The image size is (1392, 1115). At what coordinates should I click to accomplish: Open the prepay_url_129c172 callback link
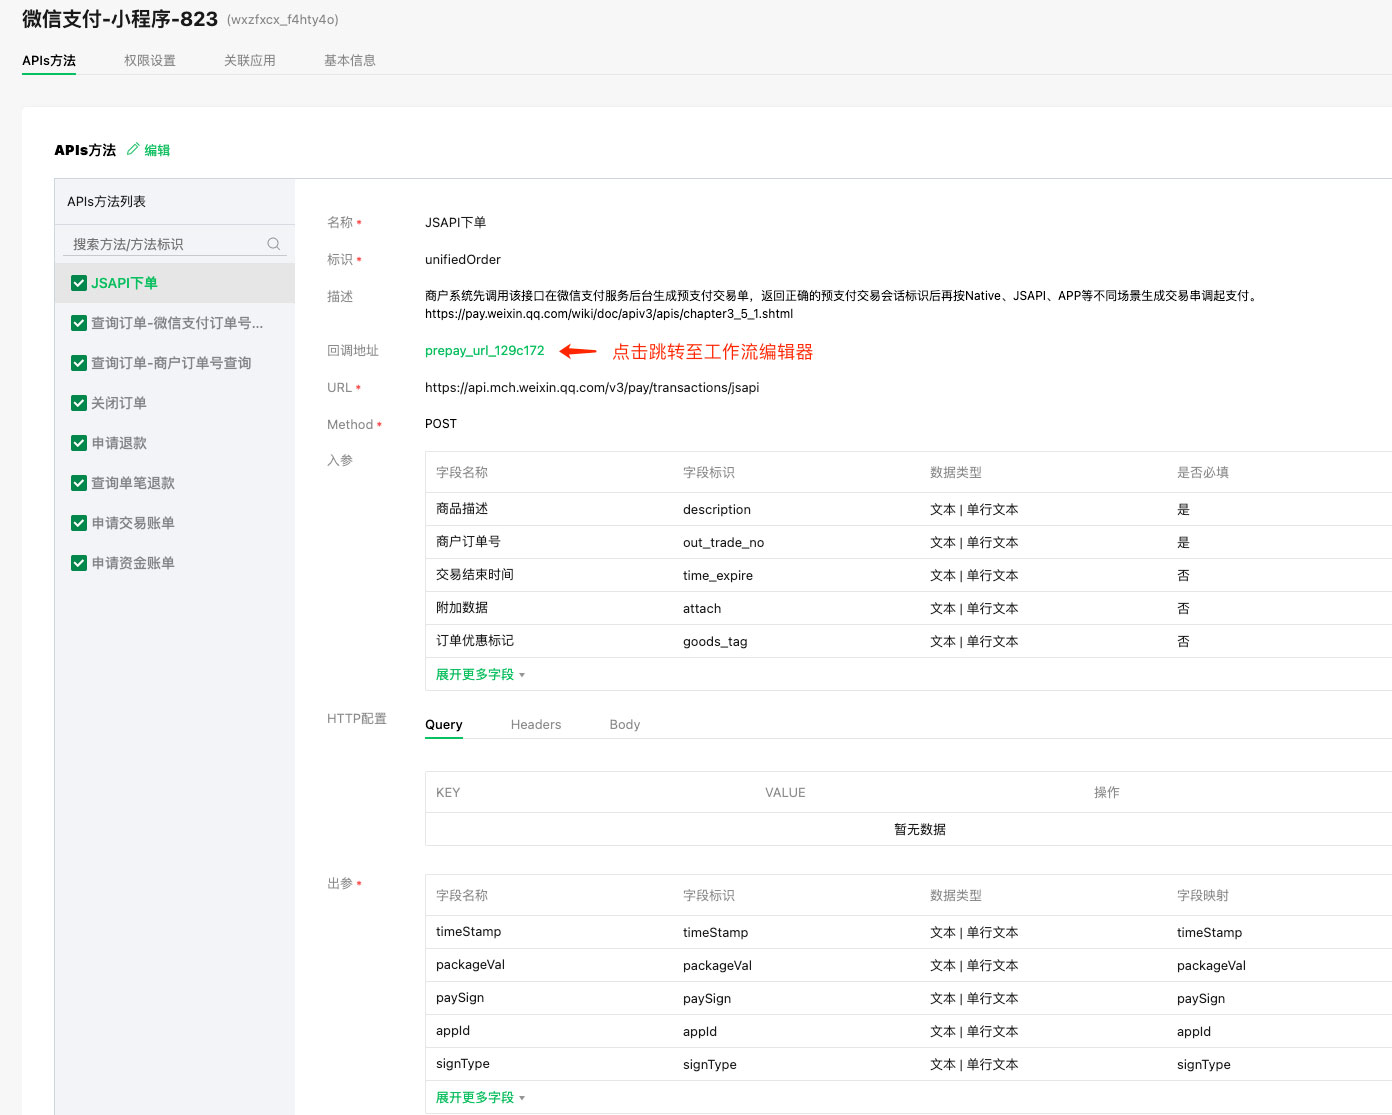click(x=485, y=351)
